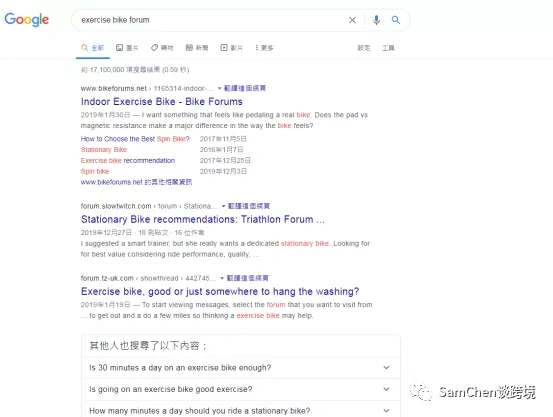Expand 'Is 30 minutes a day on an exercise bike enough?'
Image resolution: width=553 pixels, height=417 pixels.
click(x=241, y=368)
